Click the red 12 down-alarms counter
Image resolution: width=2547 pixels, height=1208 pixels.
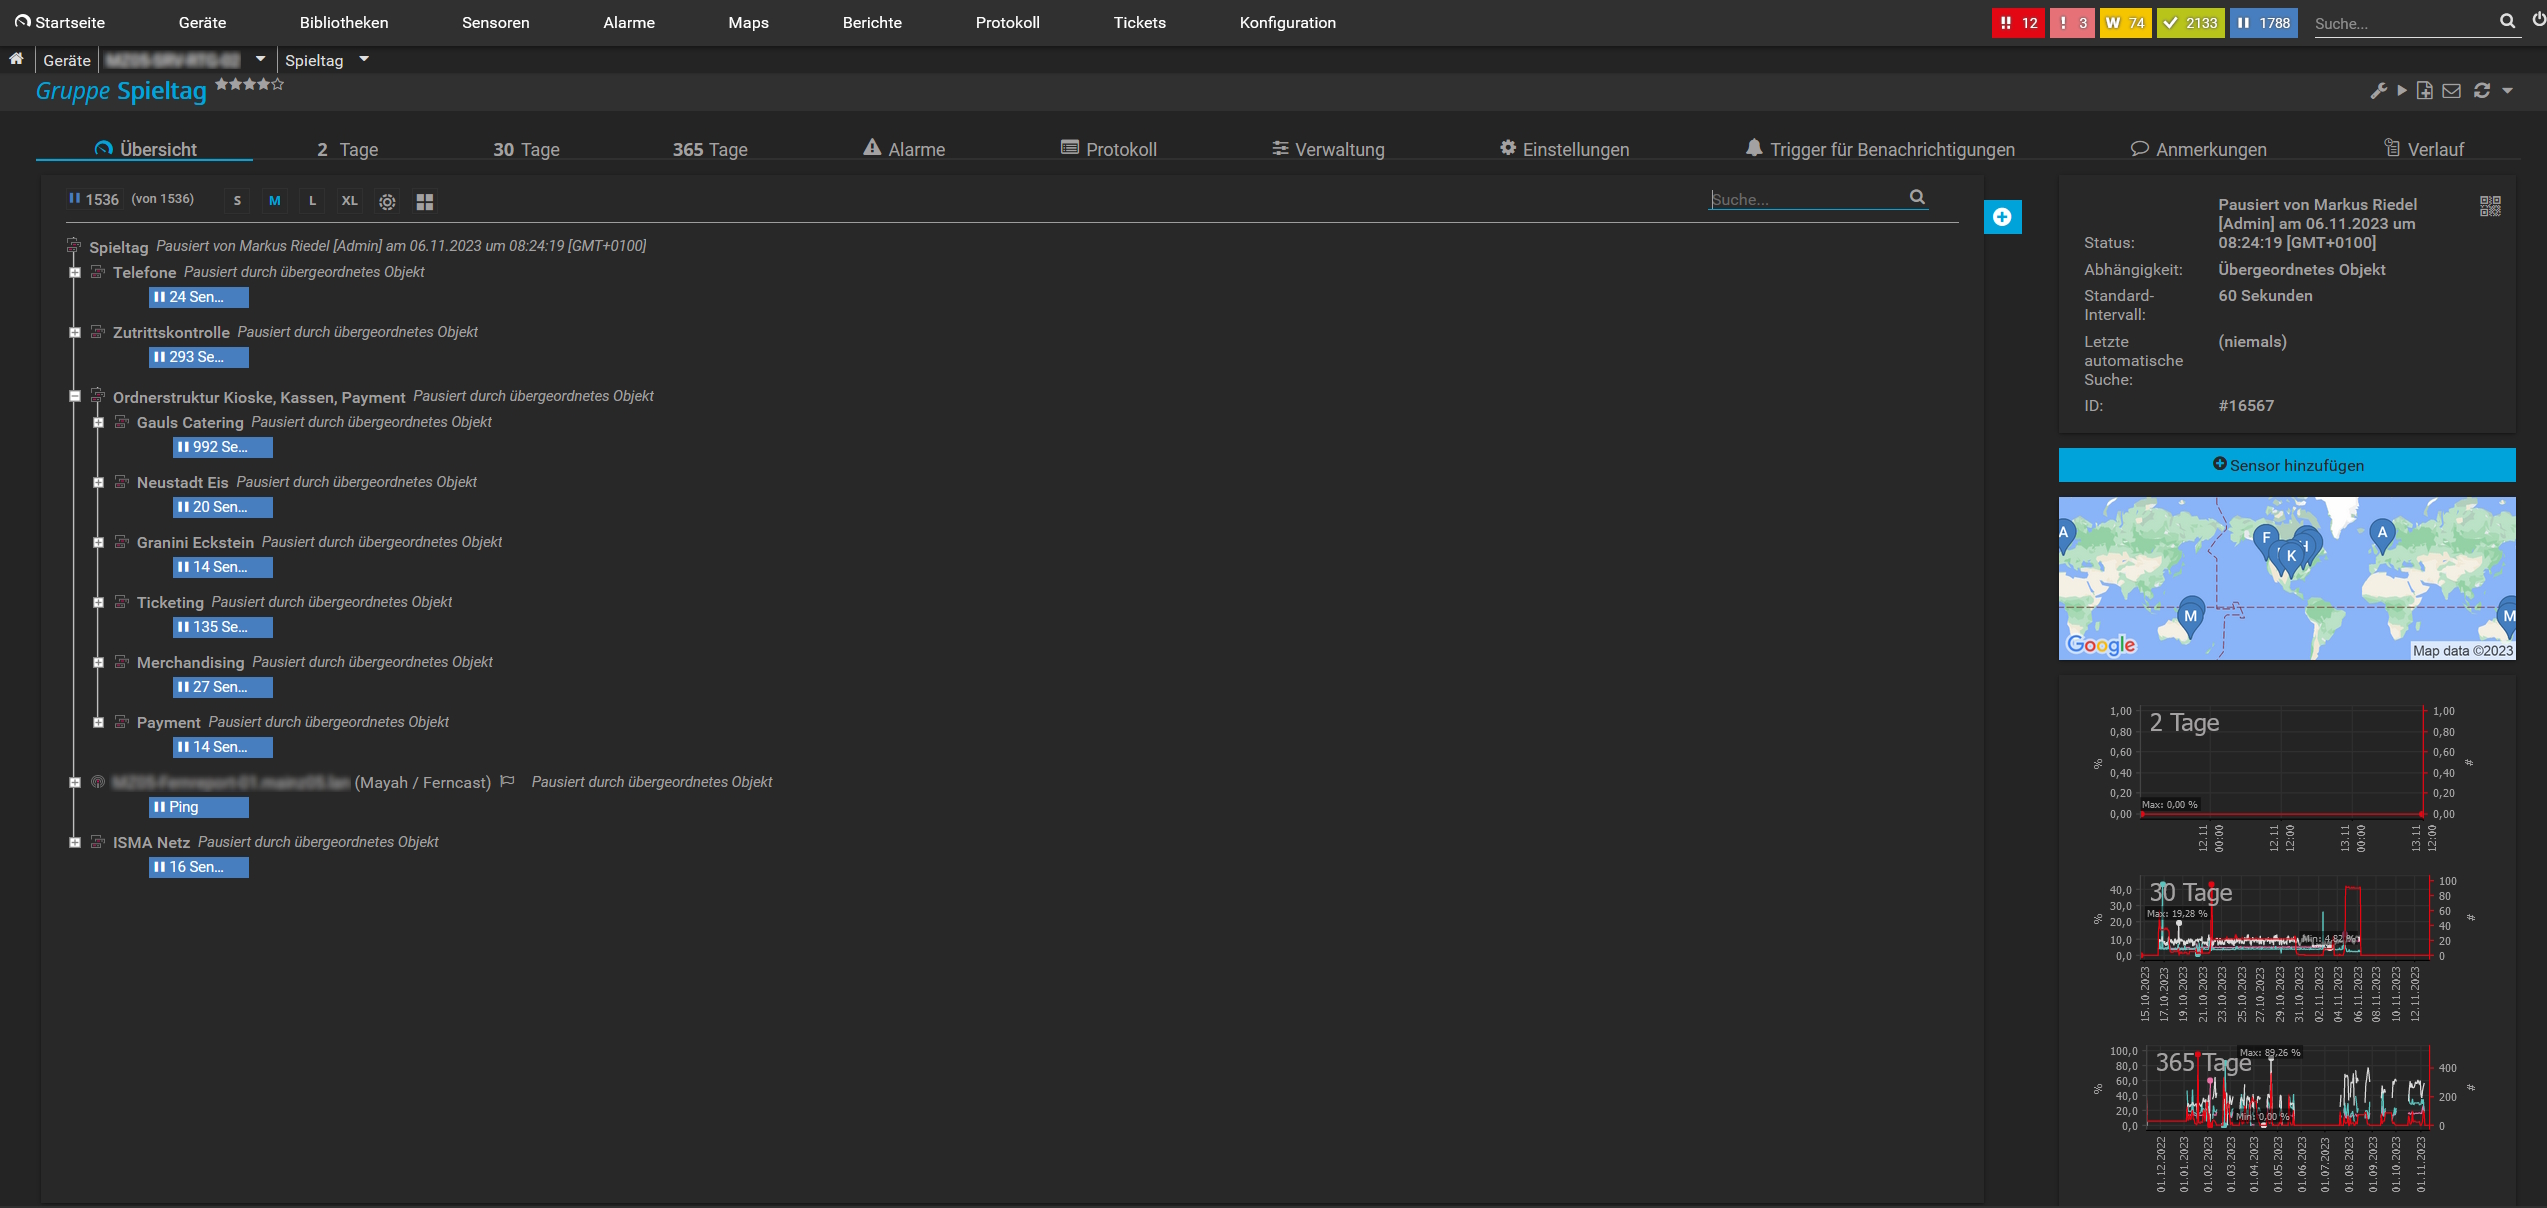[x=2018, y=23]
